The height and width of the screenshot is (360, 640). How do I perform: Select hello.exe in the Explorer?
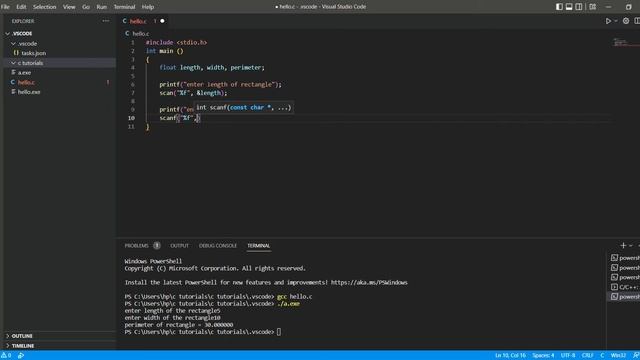point(29,92)
